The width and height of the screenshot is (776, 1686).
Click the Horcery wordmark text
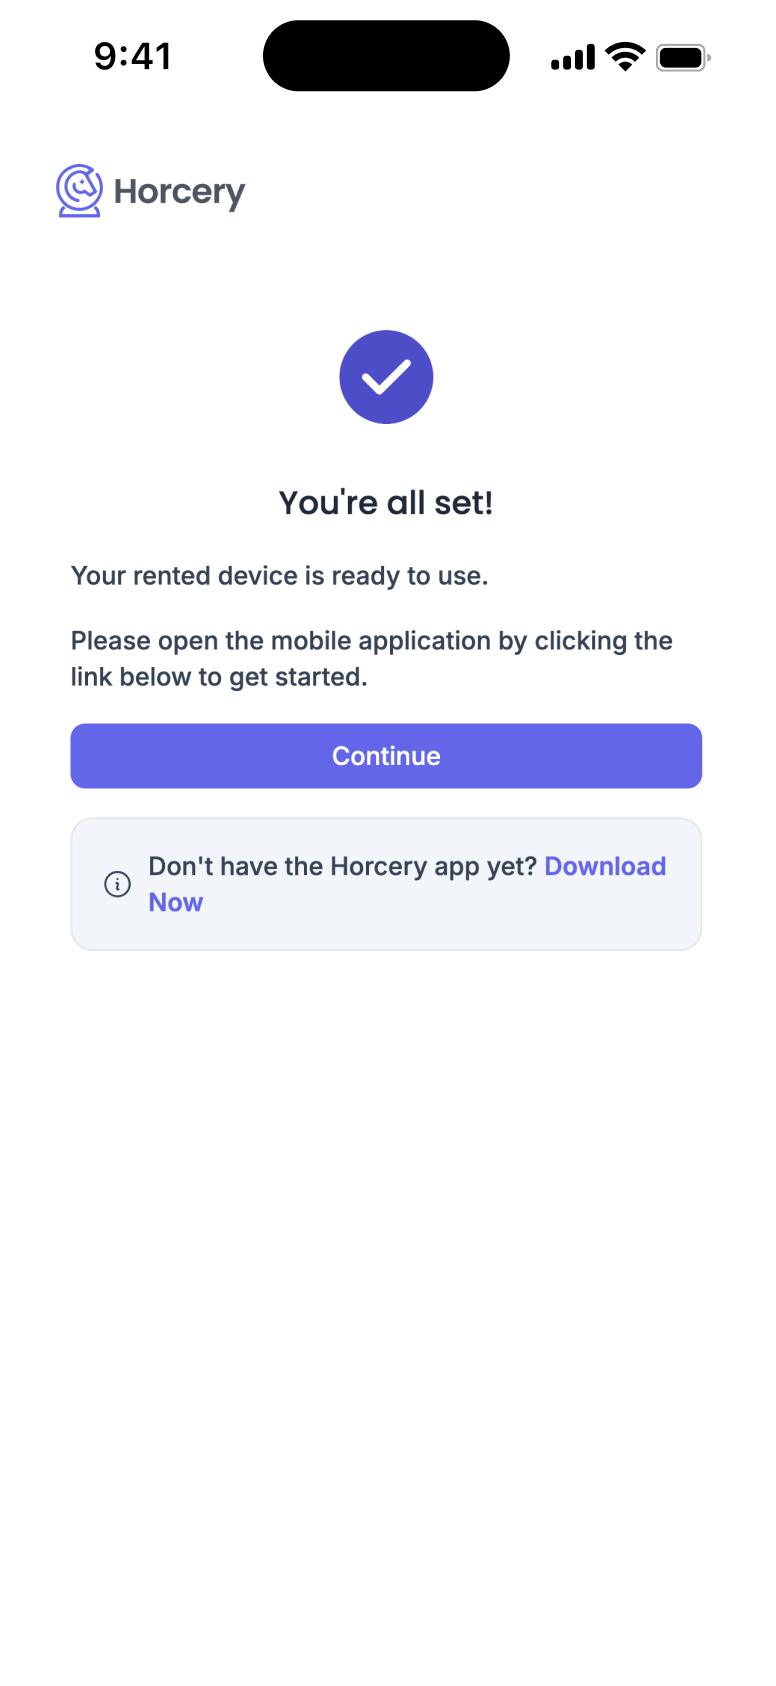(180, 192)
